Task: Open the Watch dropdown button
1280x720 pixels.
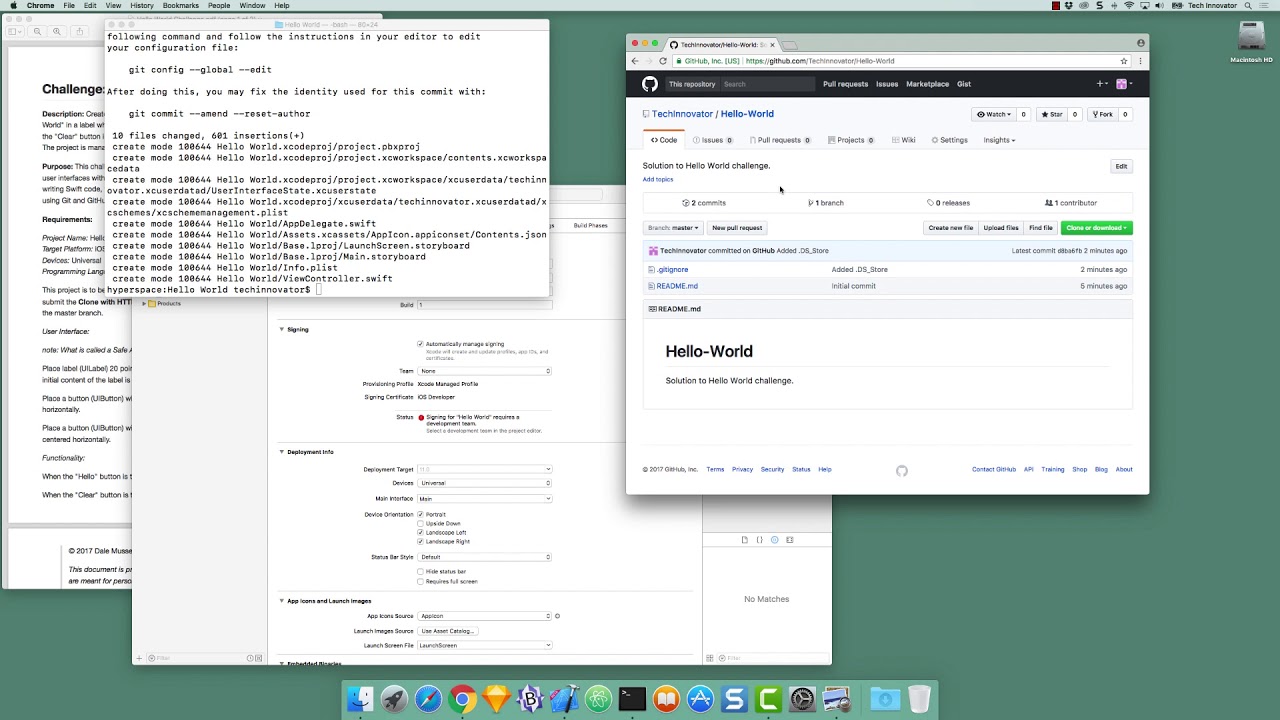Action: coord(994,114)
